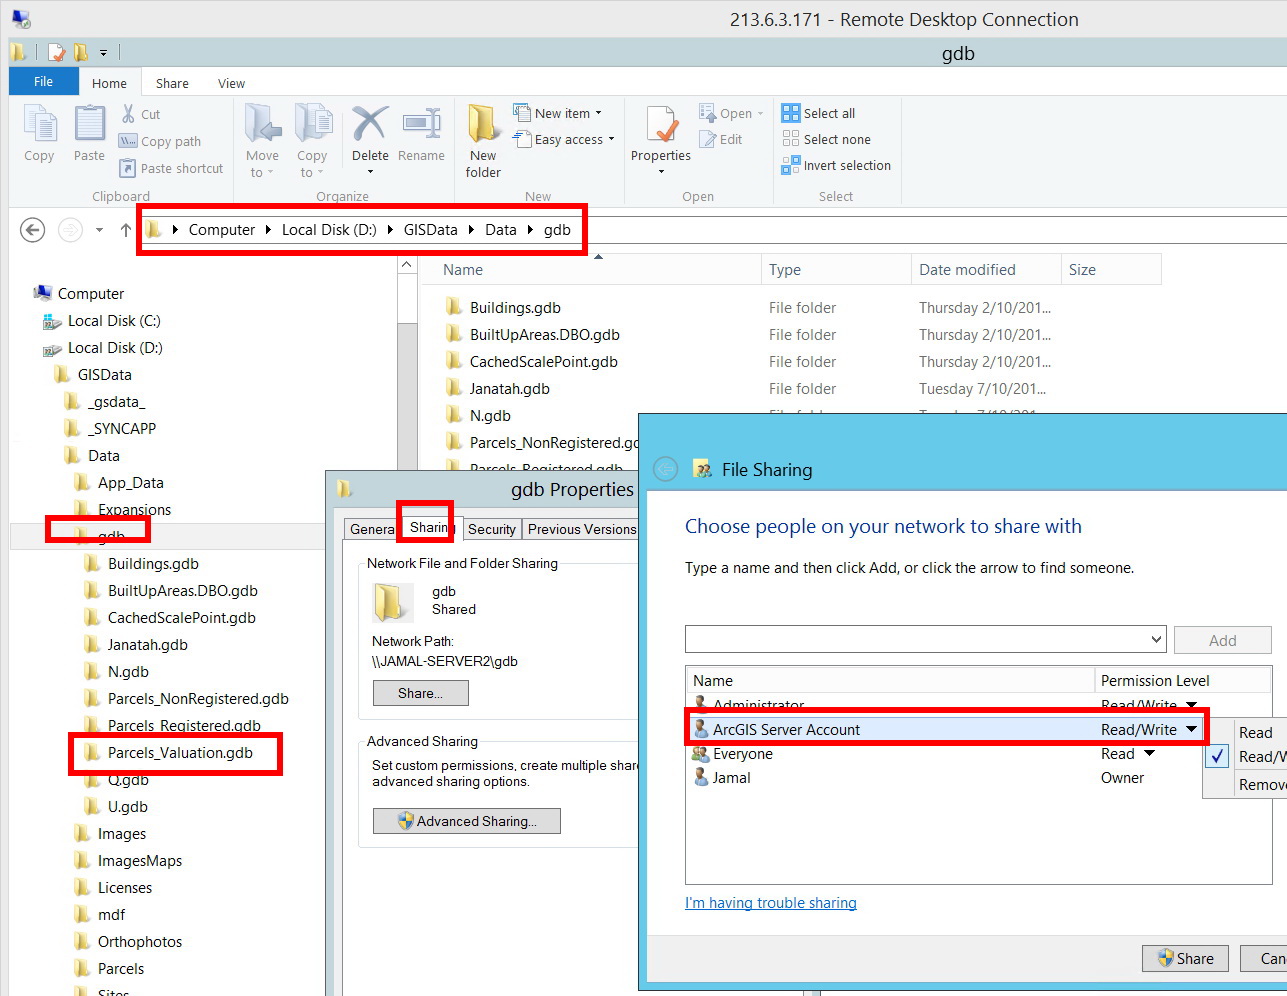Expand the Open dropdown arrow in ribbon
The width and height of the screenshot is (1287, 996).
tap(760, 114)
